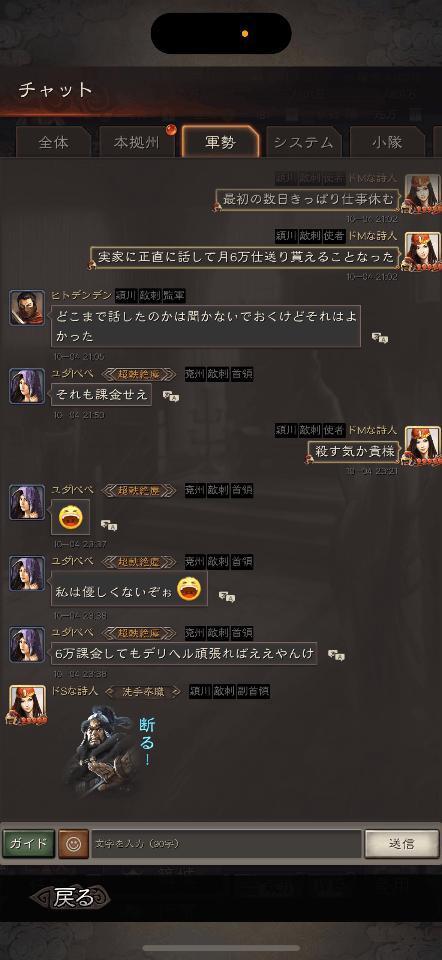Open the emoji picker smiley icon
The width and height of the screenshot is (442, 960).
tap(73, 844)
